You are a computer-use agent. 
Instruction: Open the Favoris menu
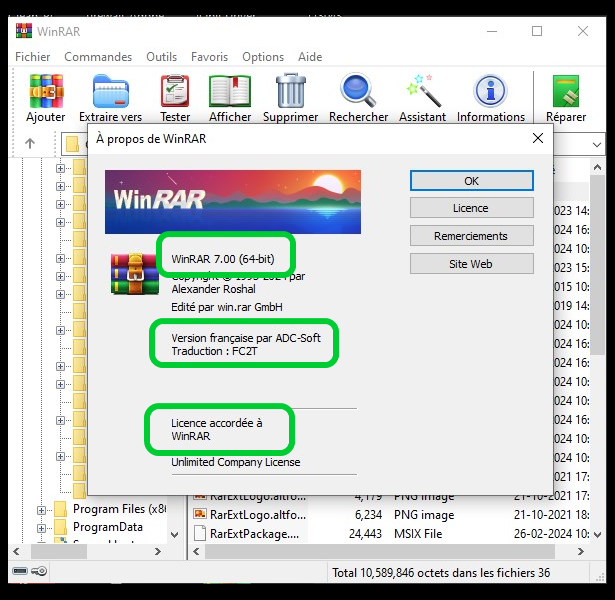[209, 57]
